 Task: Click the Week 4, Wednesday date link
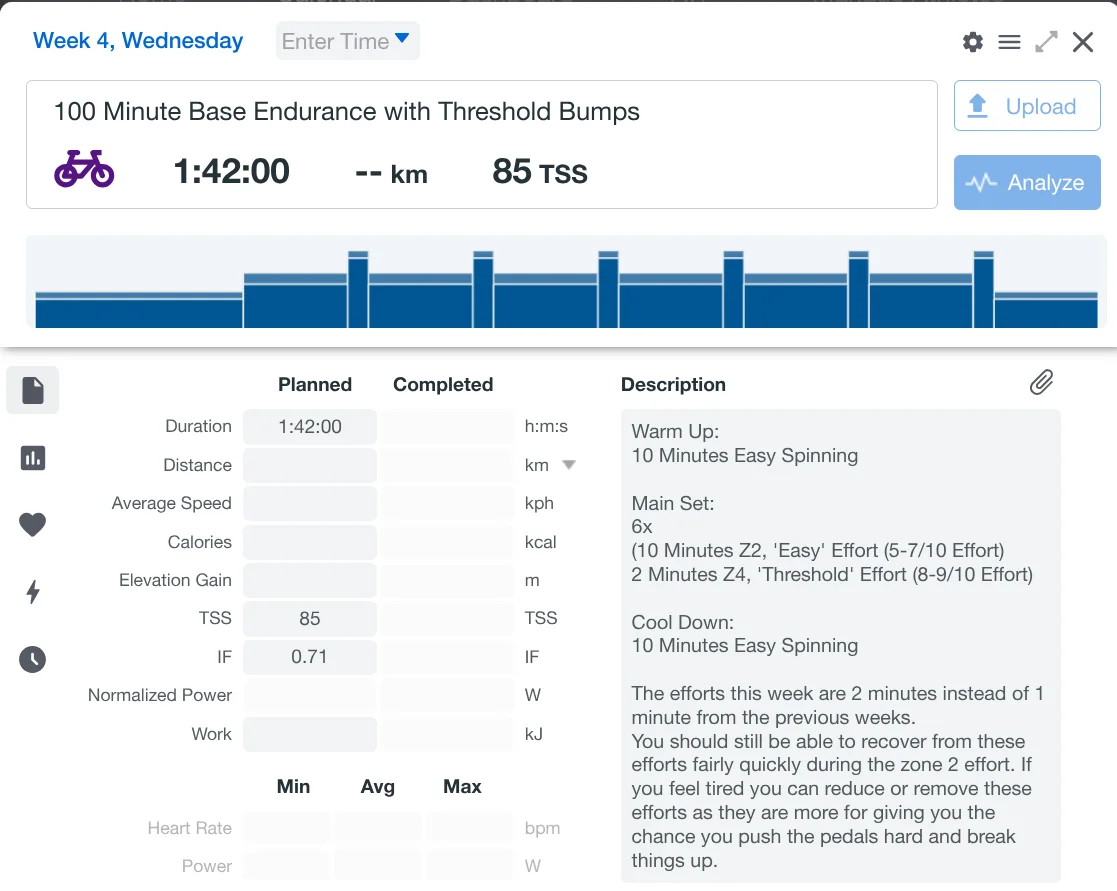coord(138,41)
